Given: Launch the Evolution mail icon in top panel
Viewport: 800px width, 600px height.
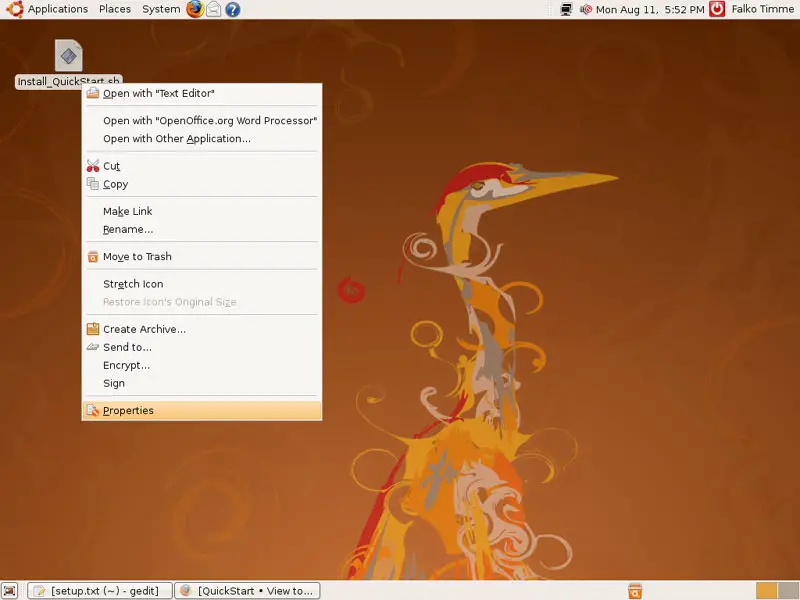Looking at the screenshot, I should pyautogui.click(x=213, y=9).
